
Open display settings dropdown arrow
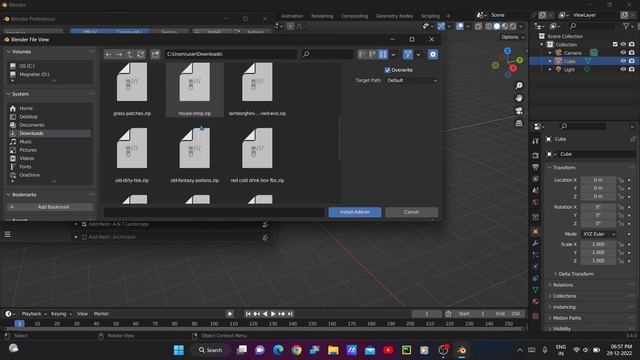pyautogui.click(x=393, y=54)
